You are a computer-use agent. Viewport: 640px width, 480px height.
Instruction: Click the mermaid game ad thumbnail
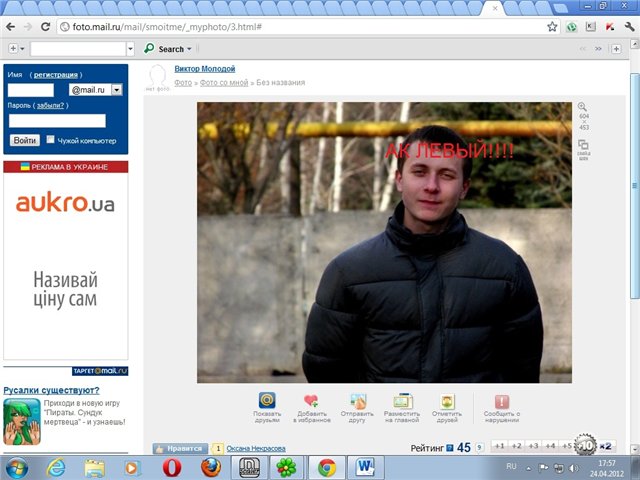22,422
